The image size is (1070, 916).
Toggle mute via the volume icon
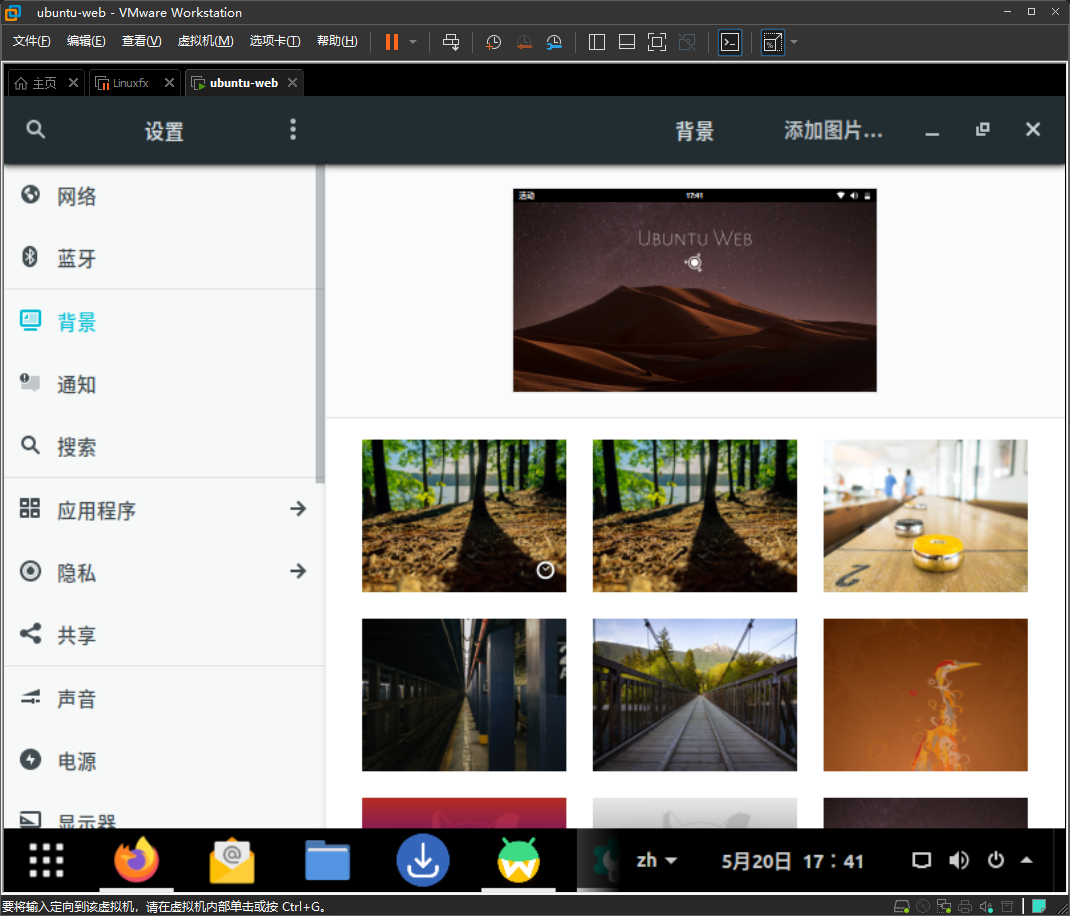point(959,859)
